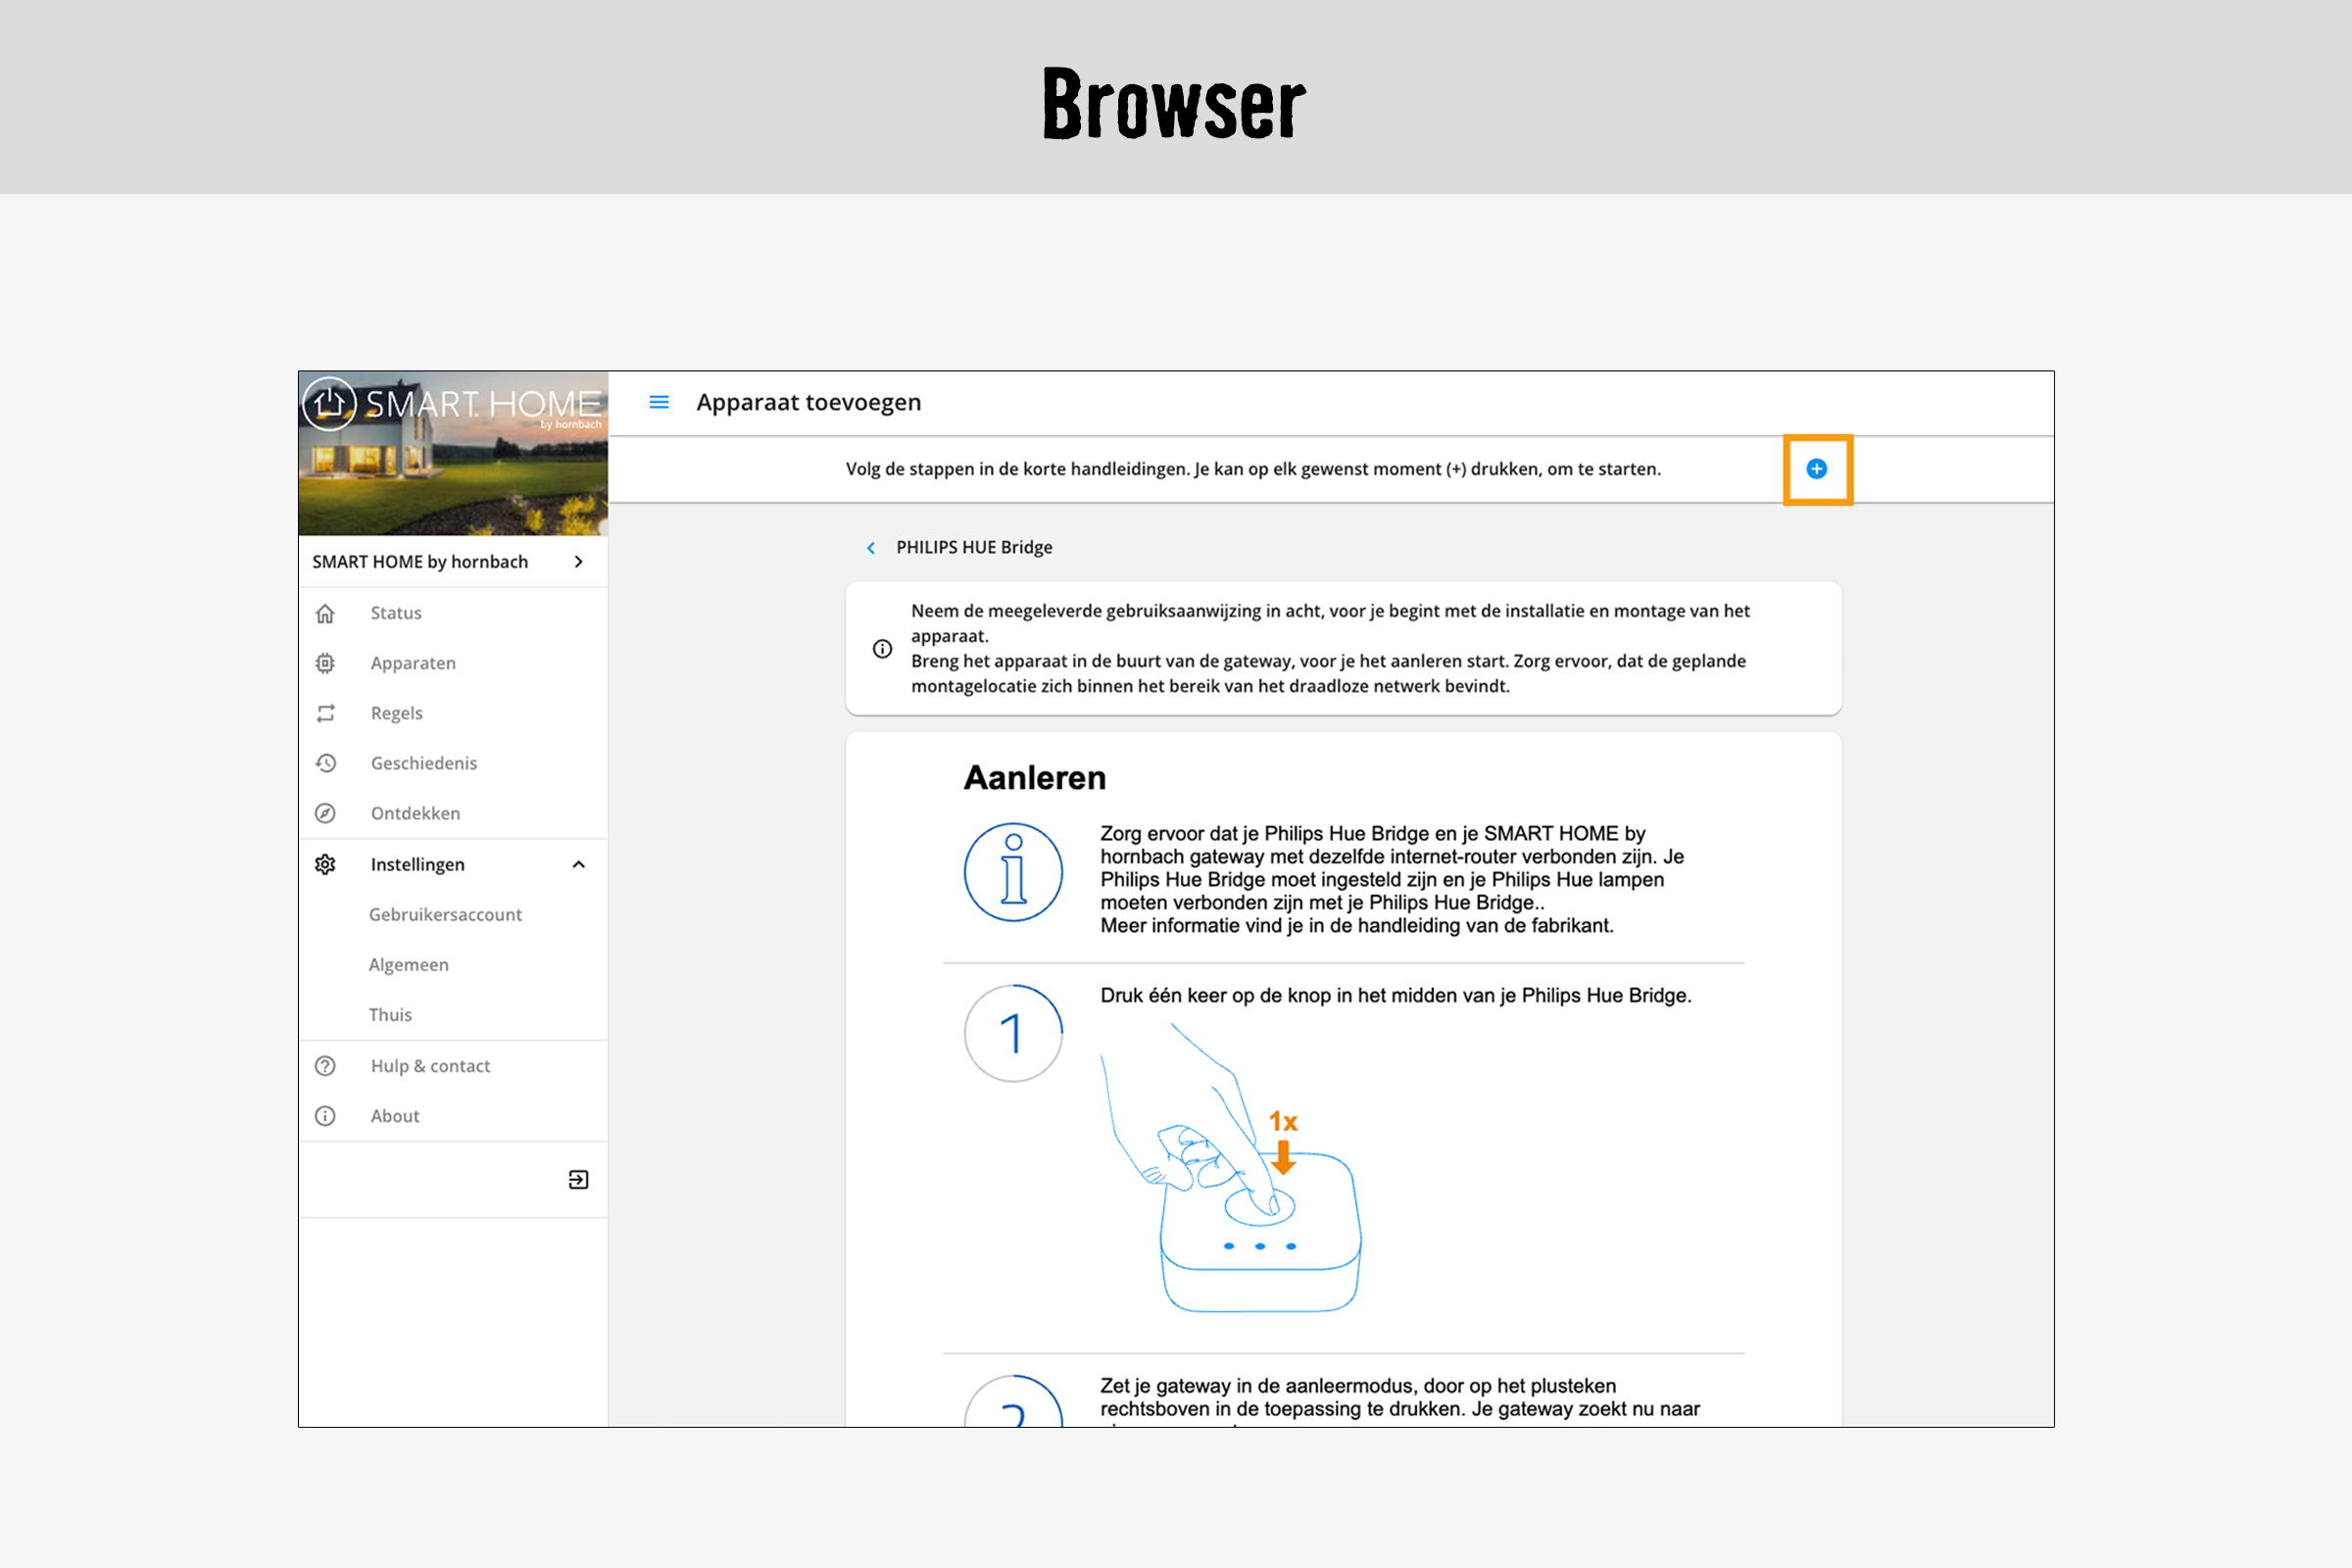
Task: Open Hulp & contact page
Action: point(453,1066)
